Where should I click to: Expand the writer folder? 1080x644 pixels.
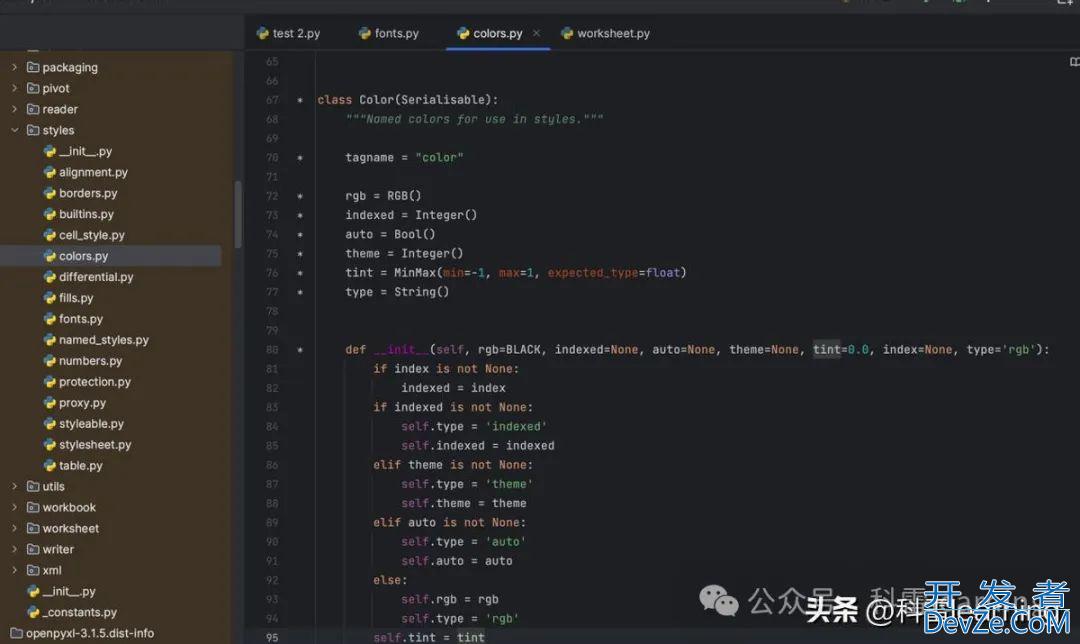point(14,550)
